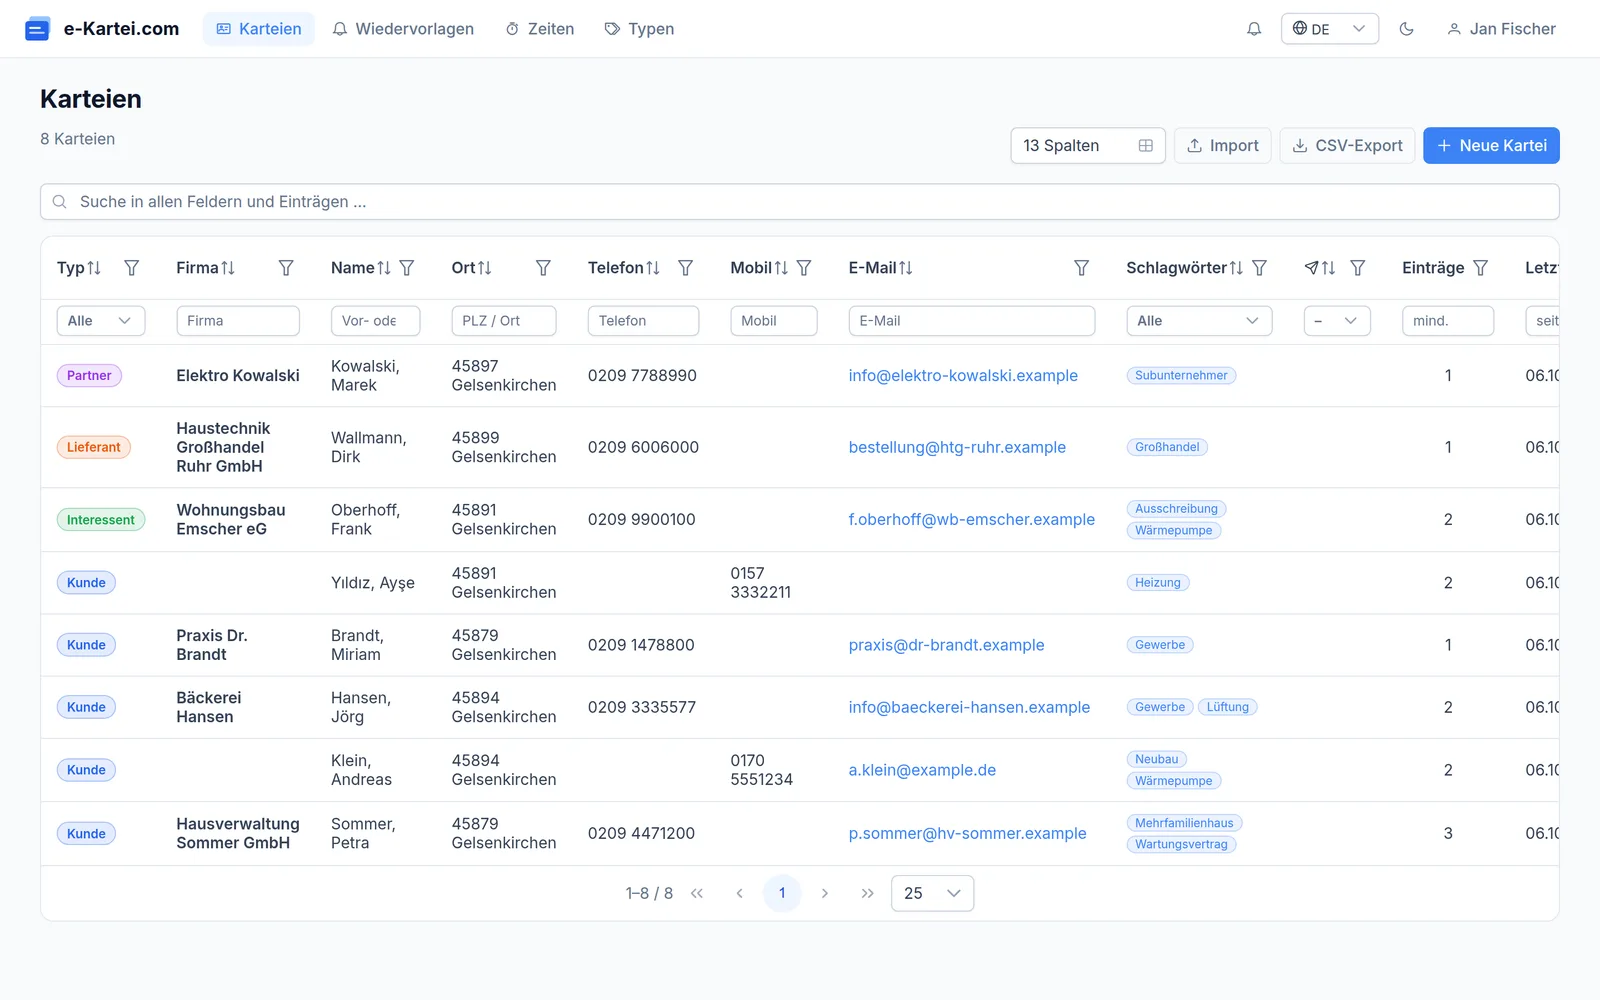Open filter funnel for Ort column
This screenshot has height=1000, width=1600.
pos(543,268)
